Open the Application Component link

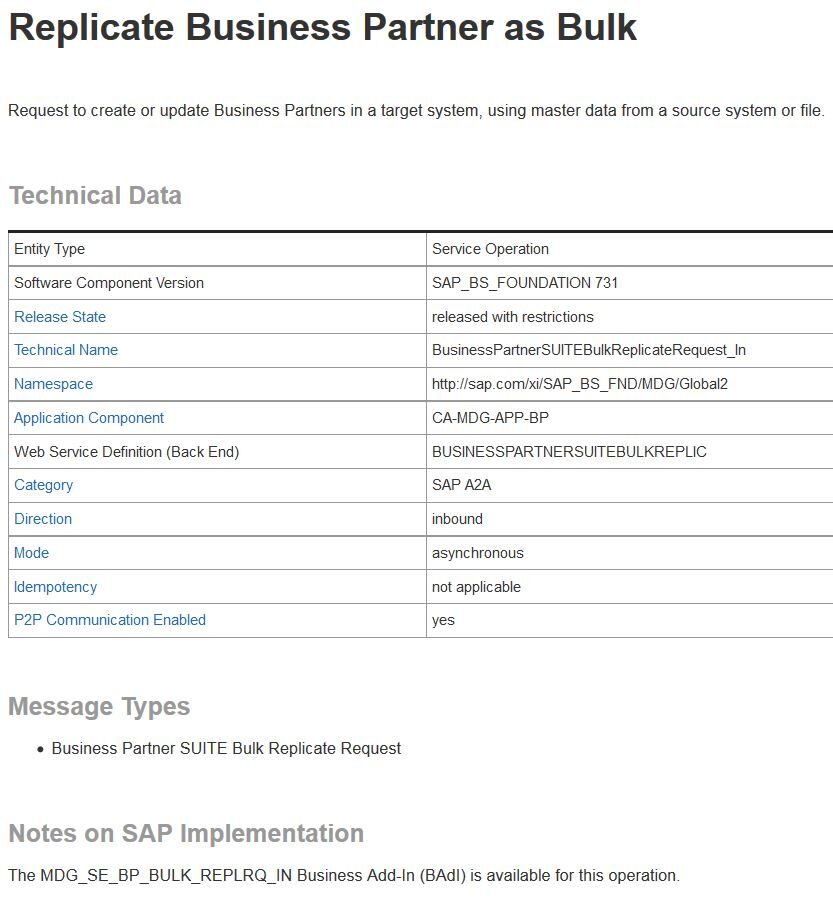click(x=89, y=418)
